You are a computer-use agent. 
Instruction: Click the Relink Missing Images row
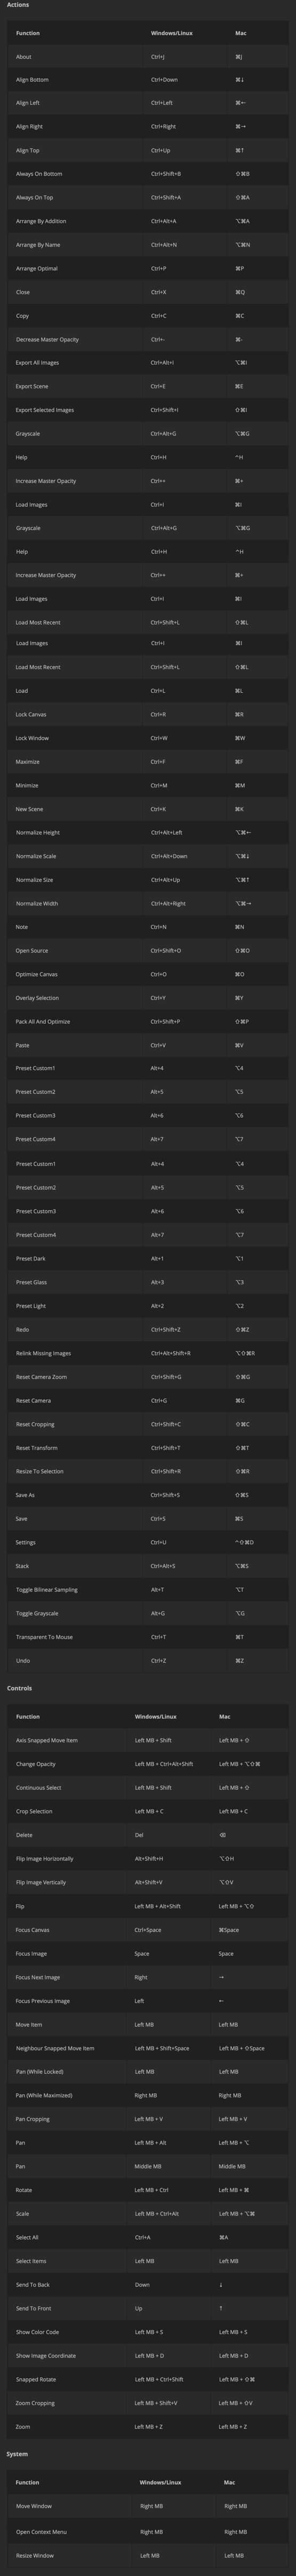147,1354
